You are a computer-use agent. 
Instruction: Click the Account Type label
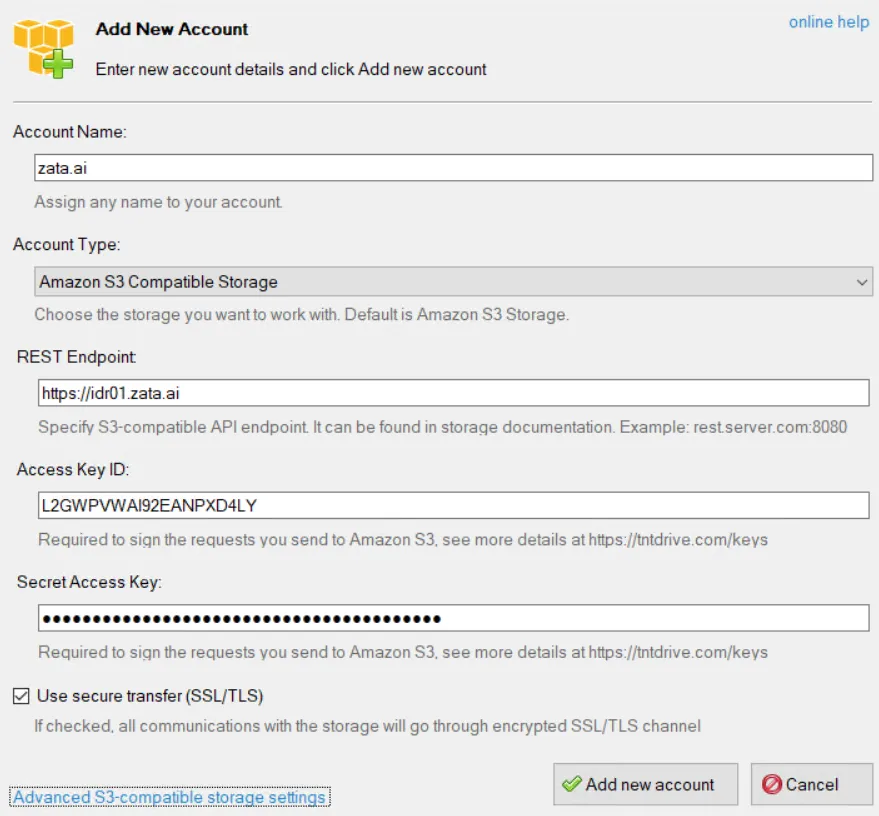pyautogui.click(x=67, y=244)
